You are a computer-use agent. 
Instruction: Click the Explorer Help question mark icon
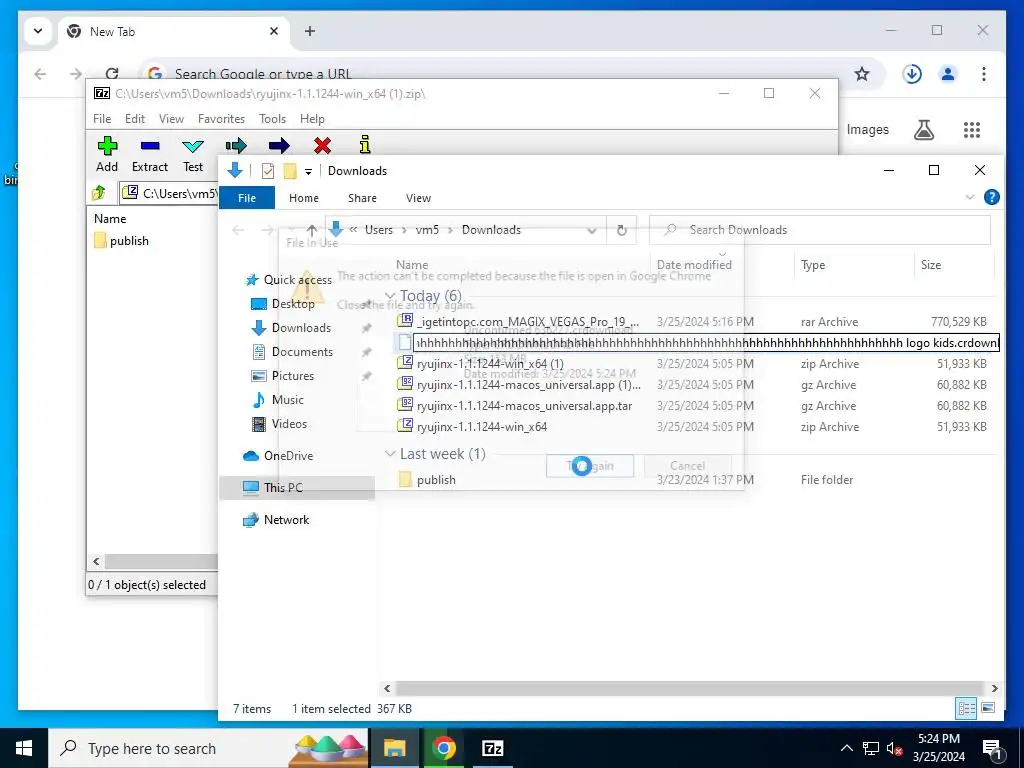(991, 197)
